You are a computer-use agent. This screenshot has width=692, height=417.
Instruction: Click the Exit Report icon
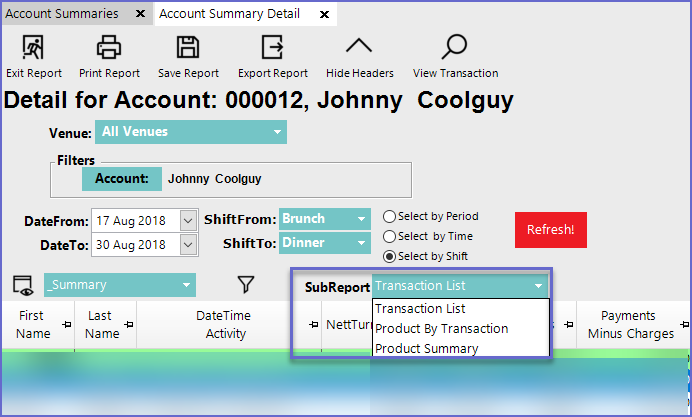pyautogui.click(x=33, y=47)
